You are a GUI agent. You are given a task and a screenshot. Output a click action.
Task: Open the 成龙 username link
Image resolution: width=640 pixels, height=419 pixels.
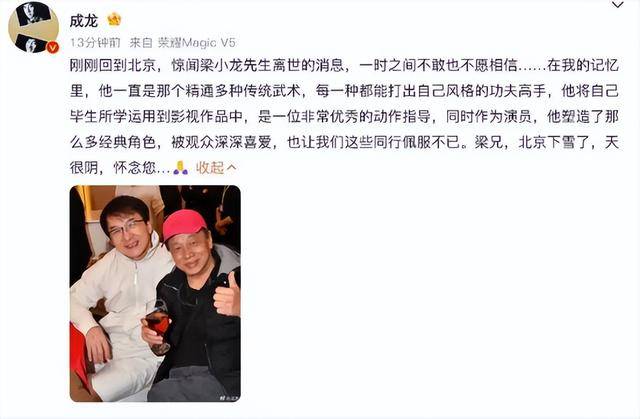click(x=84, y=20)
